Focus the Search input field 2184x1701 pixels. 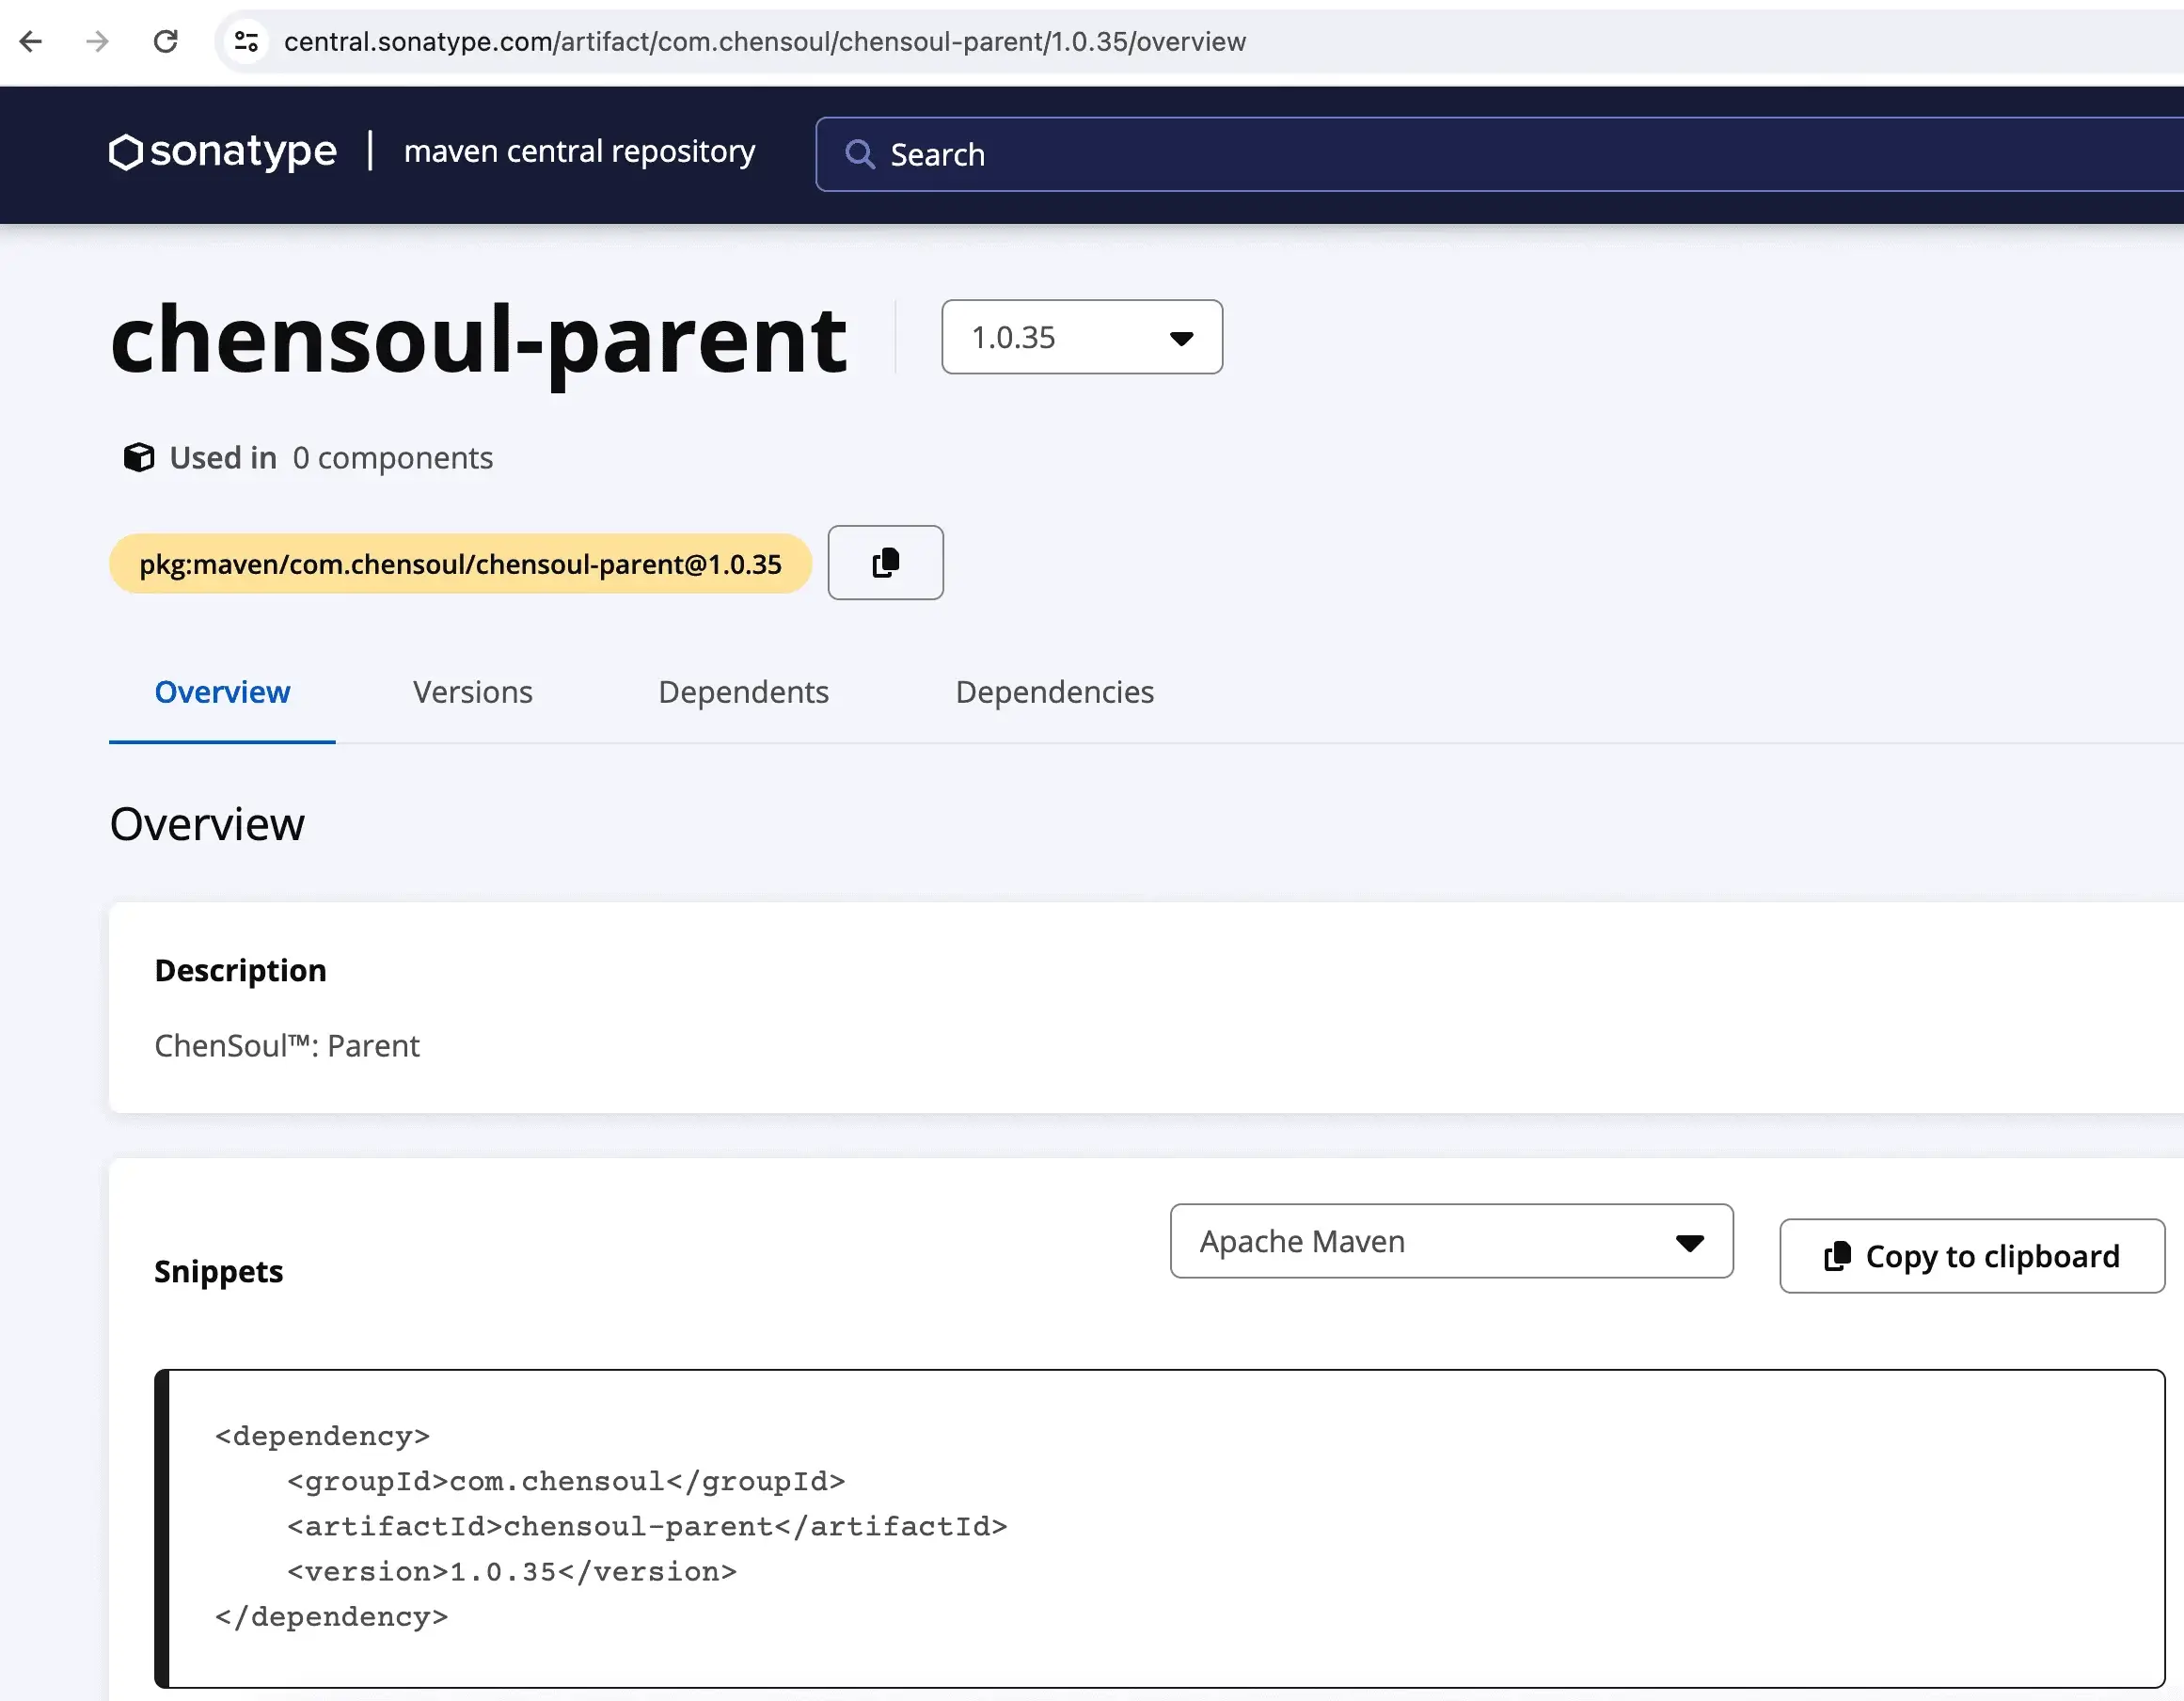[x=1500, y=154]
